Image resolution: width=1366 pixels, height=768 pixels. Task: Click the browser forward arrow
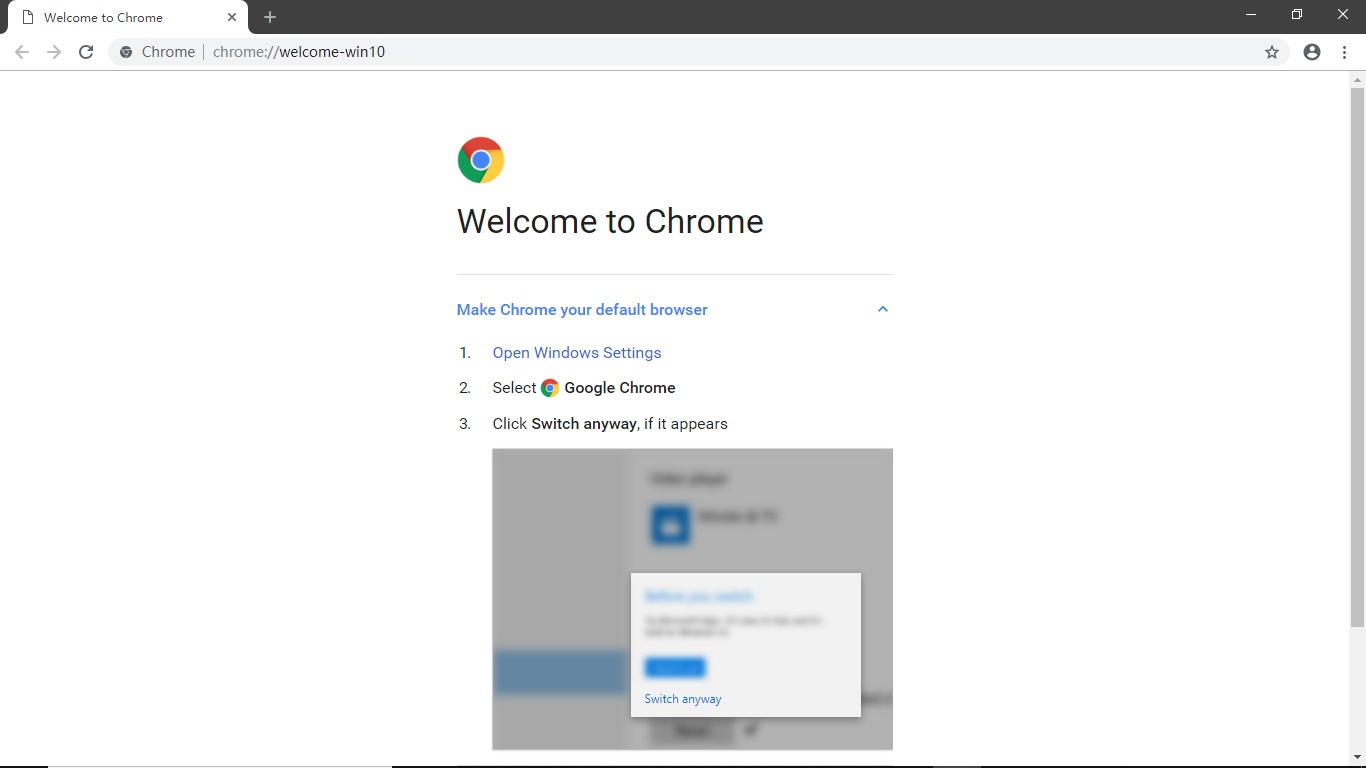[54, 52]
